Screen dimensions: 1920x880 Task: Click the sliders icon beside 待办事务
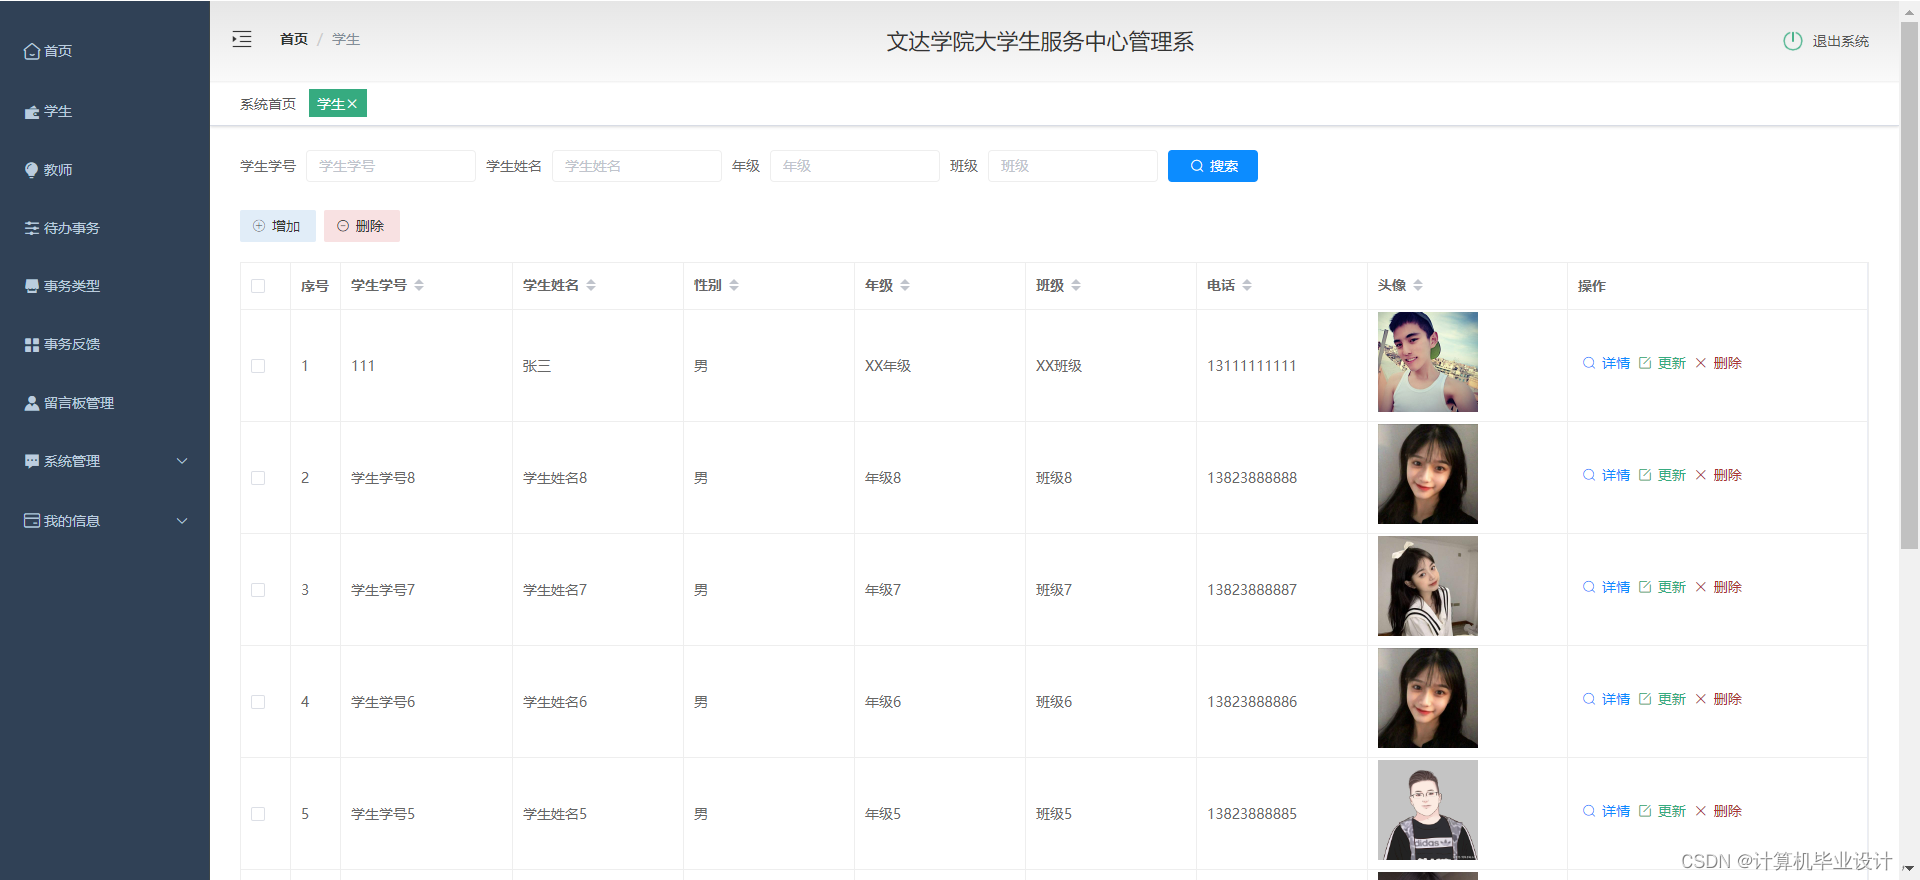32,228
